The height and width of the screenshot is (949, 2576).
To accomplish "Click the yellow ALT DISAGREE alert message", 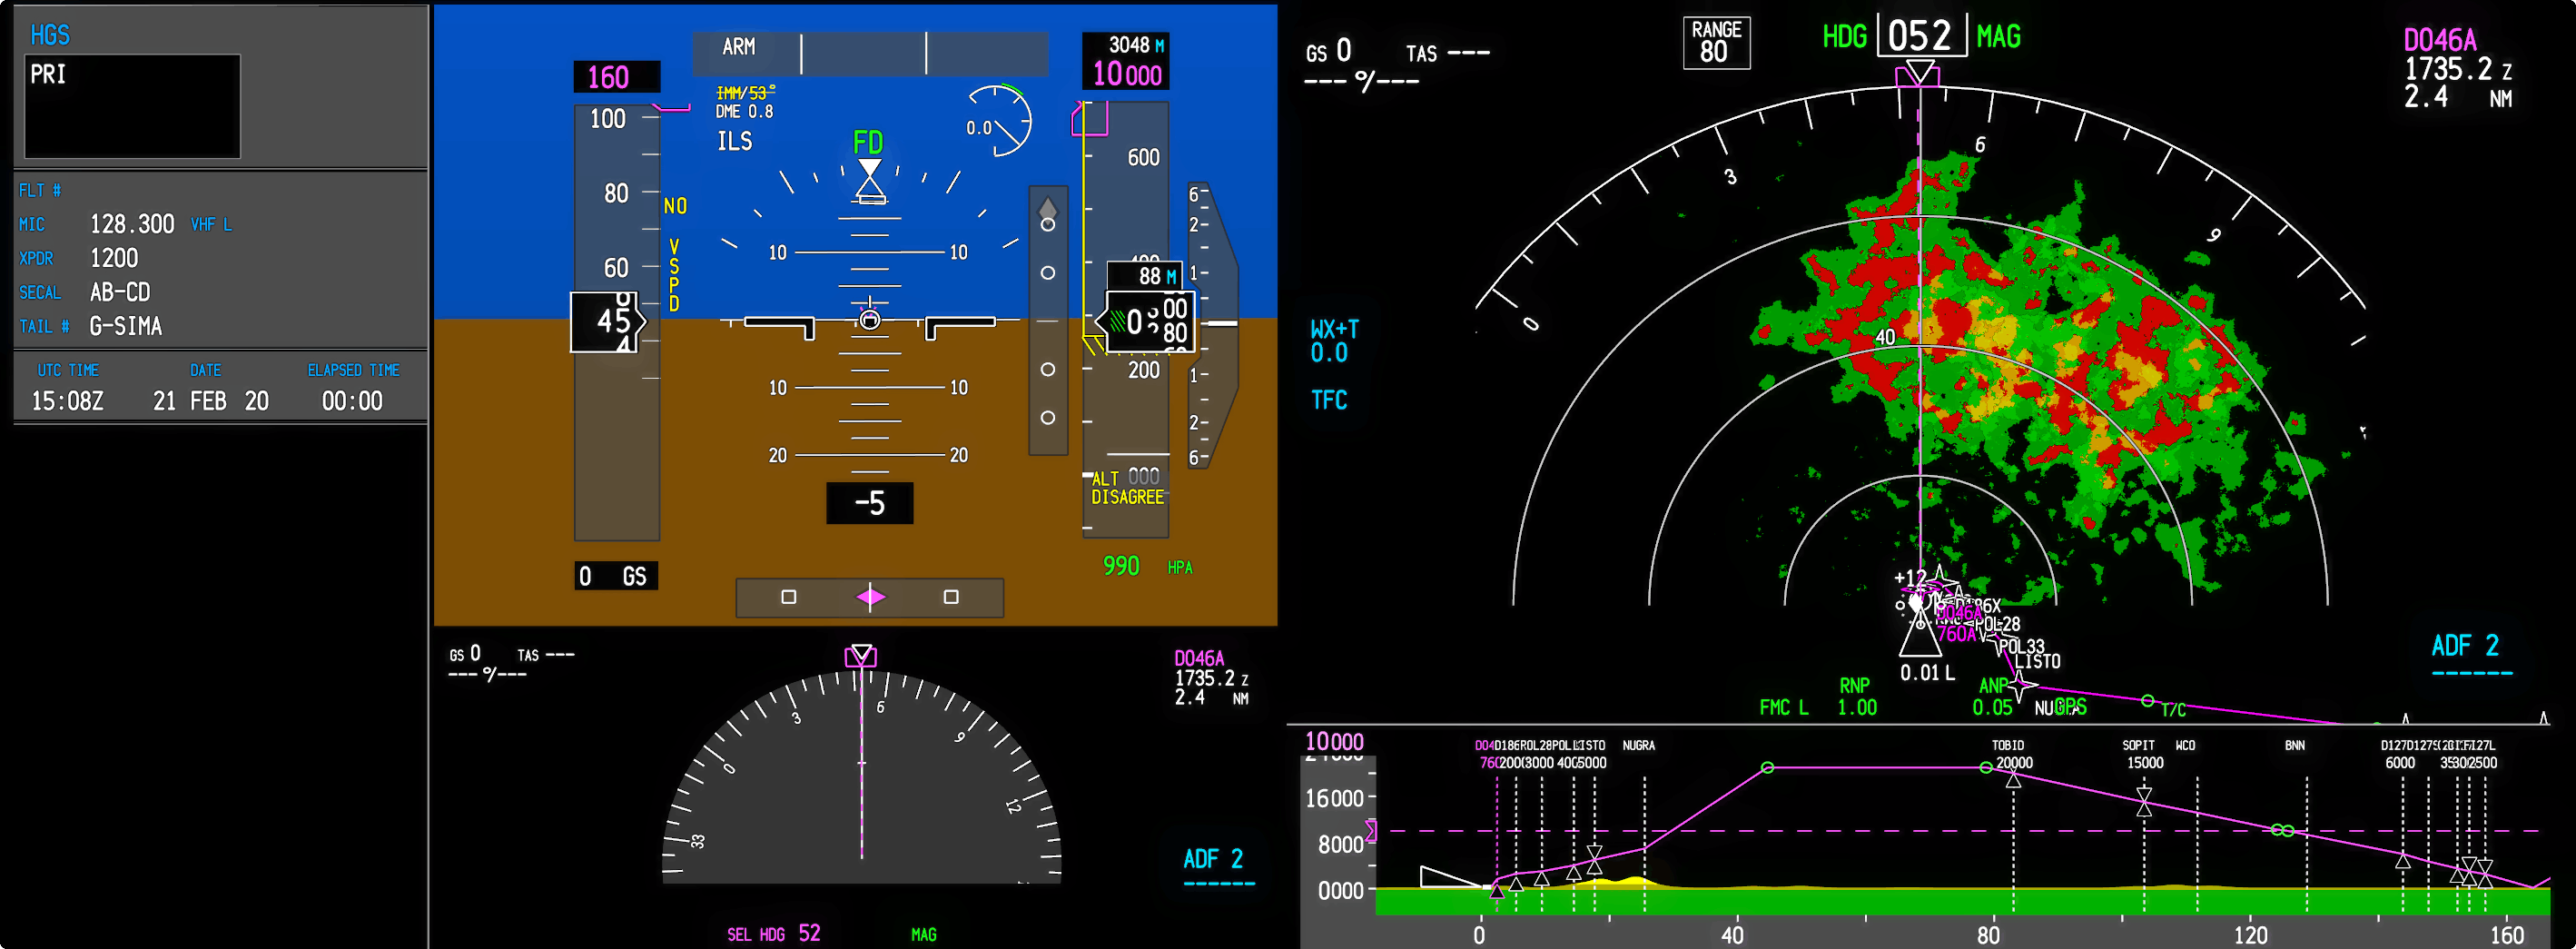I will tap(1126, 488).
